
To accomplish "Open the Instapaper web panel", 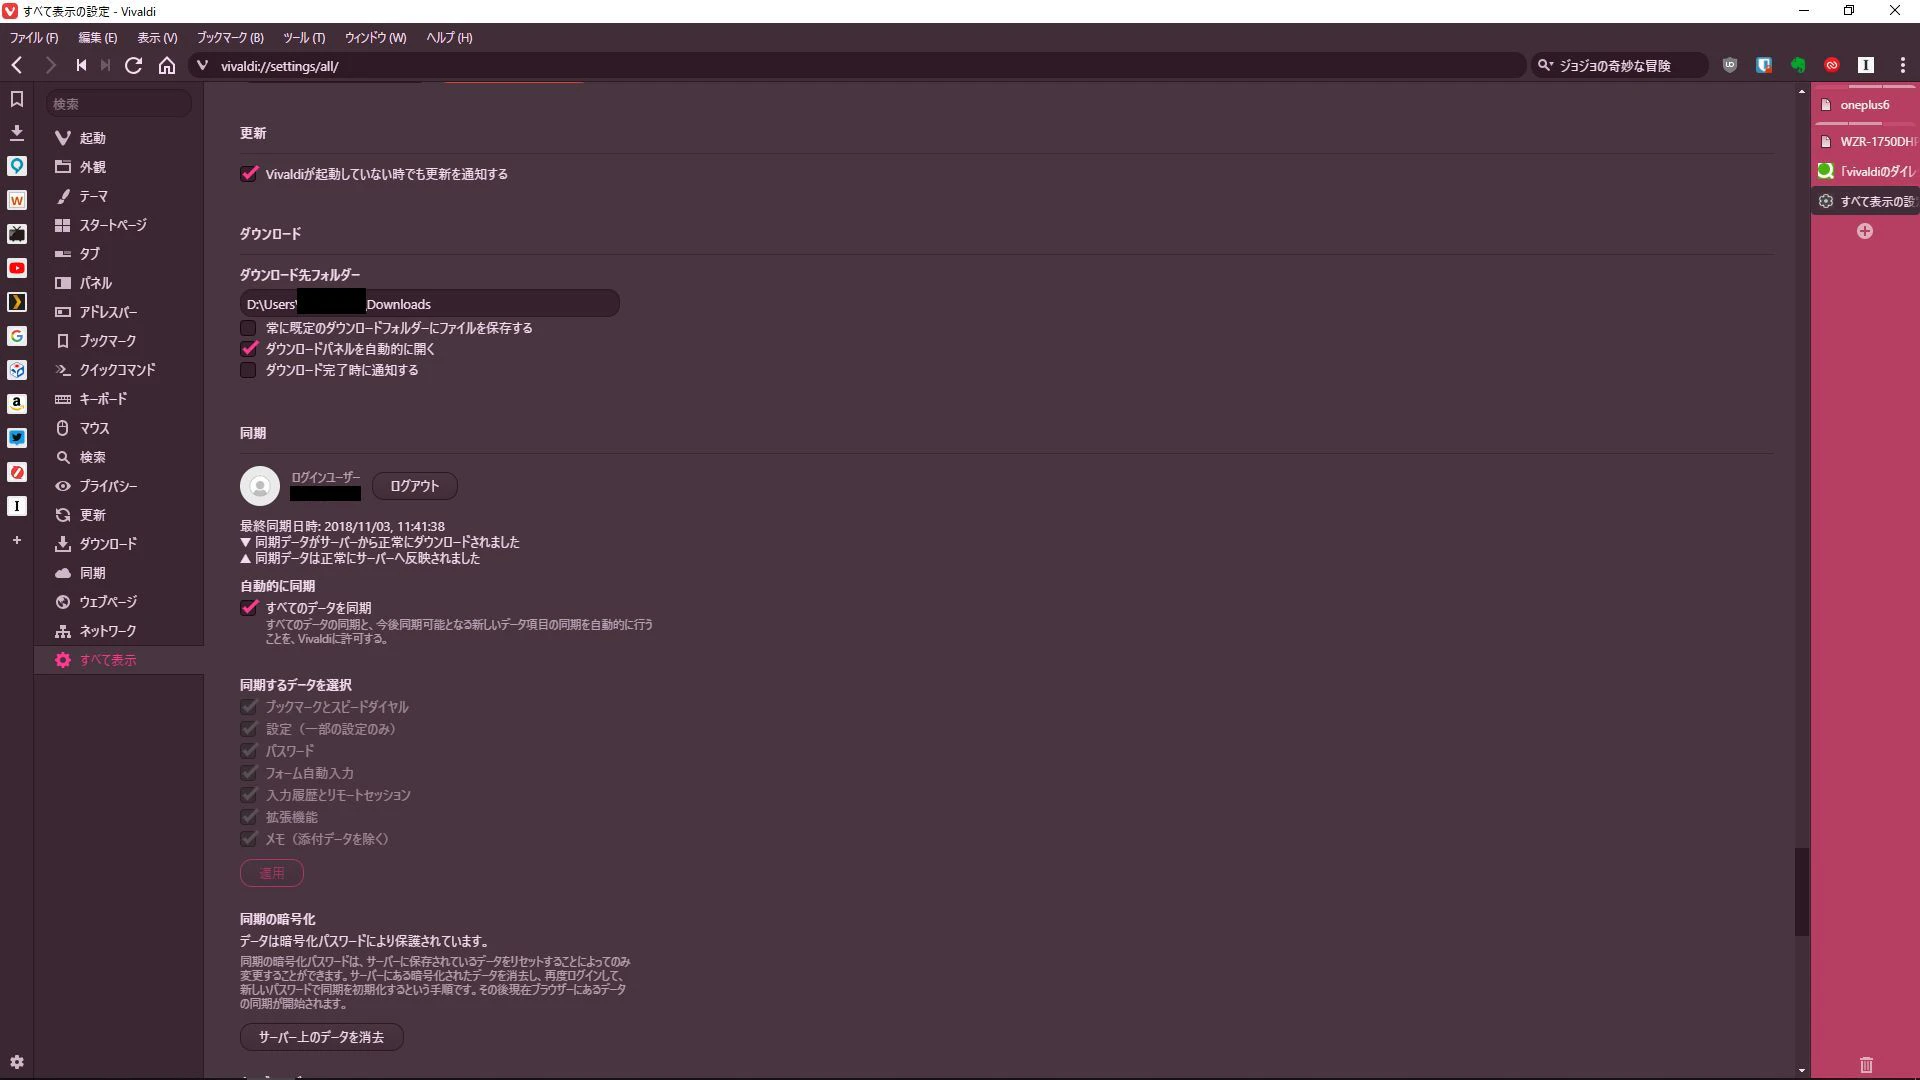I will (17, 506).
